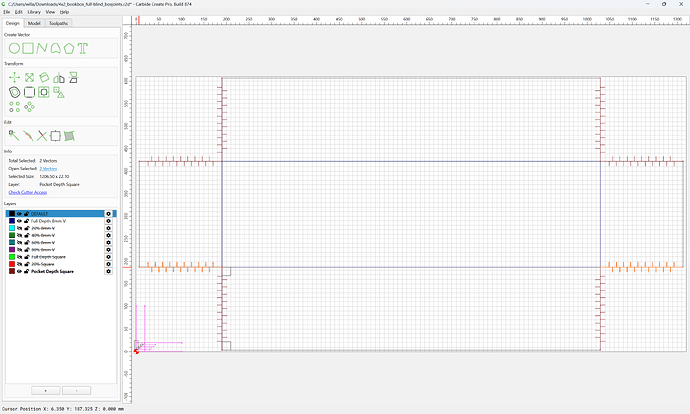Viewport: 690px width, 414px height.
Task: Open the Help menu
Action: click(64, 12)
